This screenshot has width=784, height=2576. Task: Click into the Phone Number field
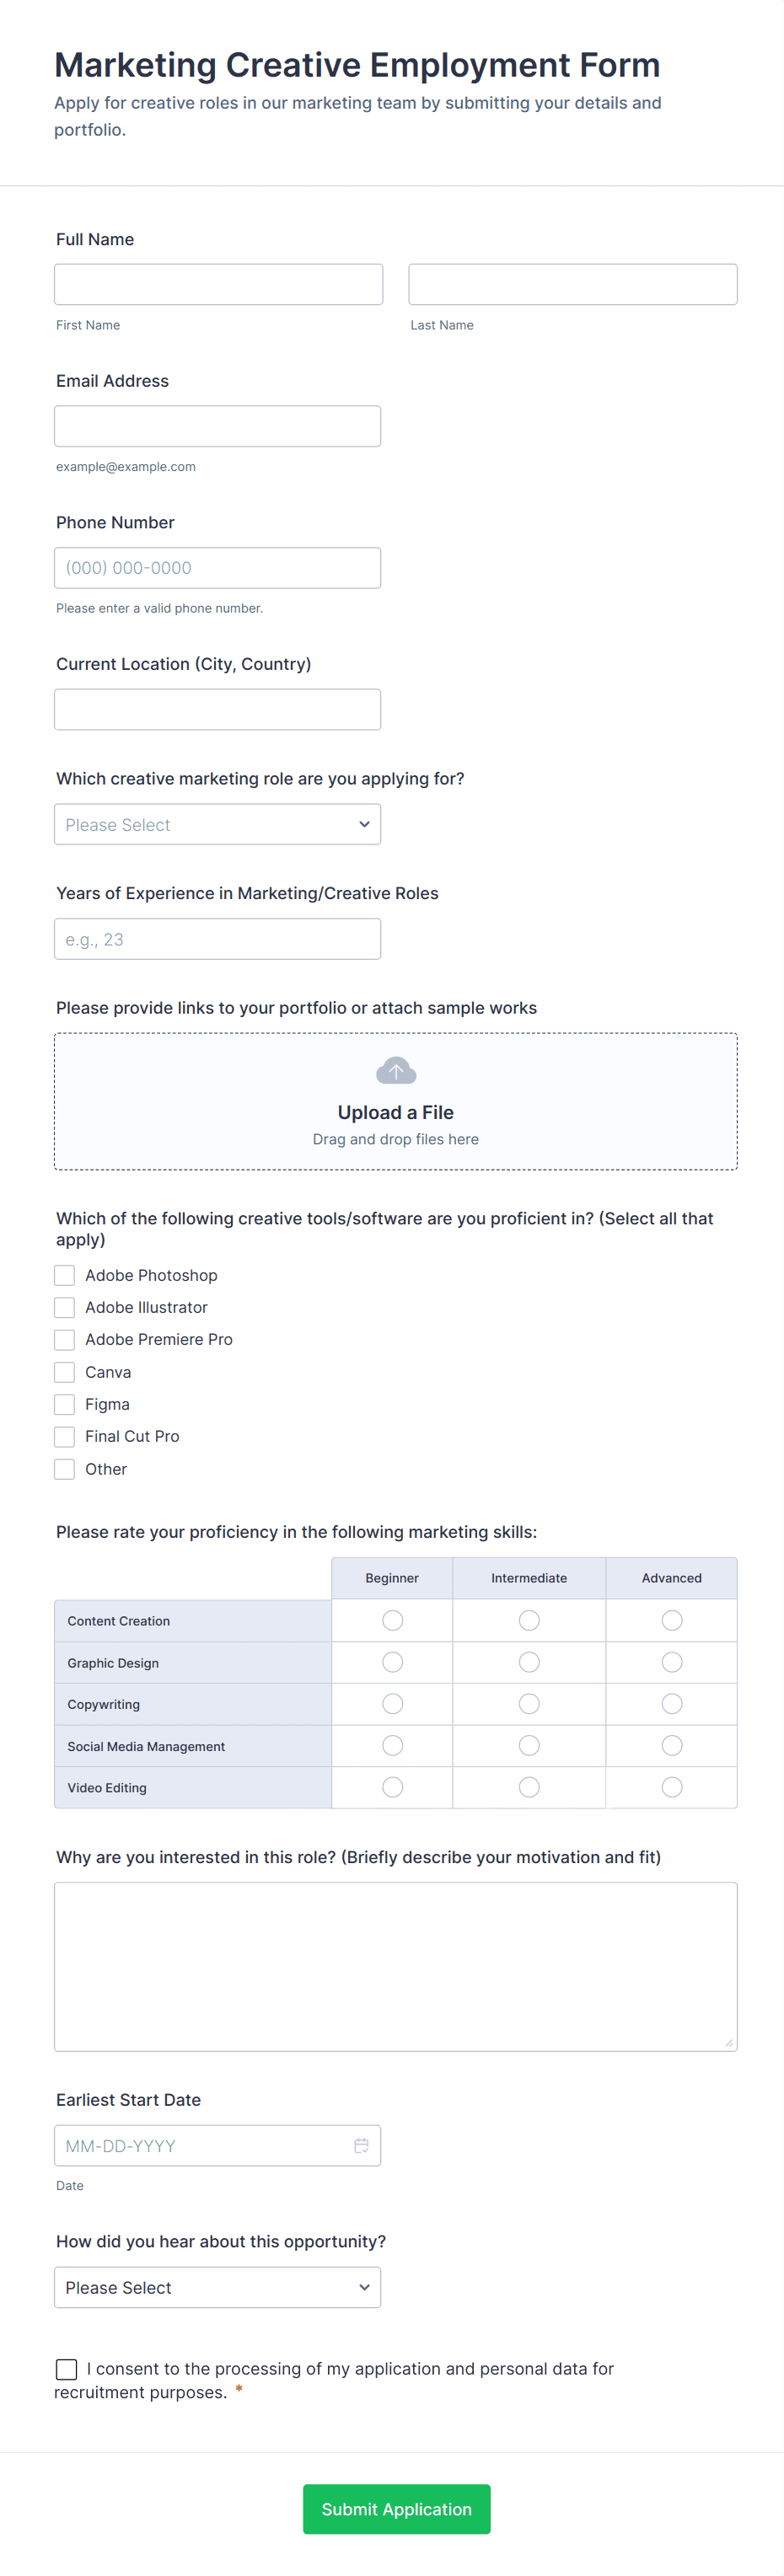point(217,568)
